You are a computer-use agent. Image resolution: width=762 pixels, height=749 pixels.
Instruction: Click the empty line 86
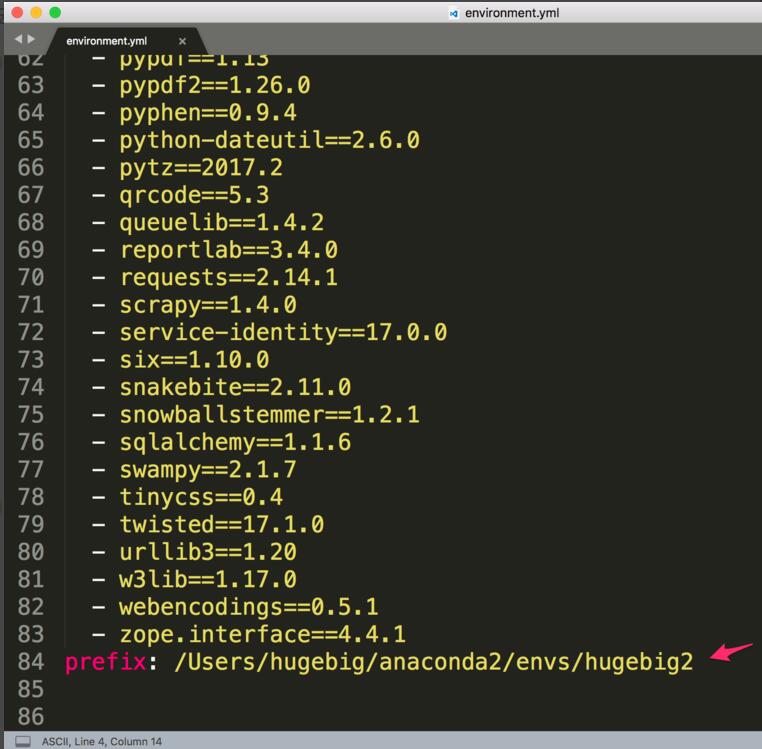tap(300, 716)
